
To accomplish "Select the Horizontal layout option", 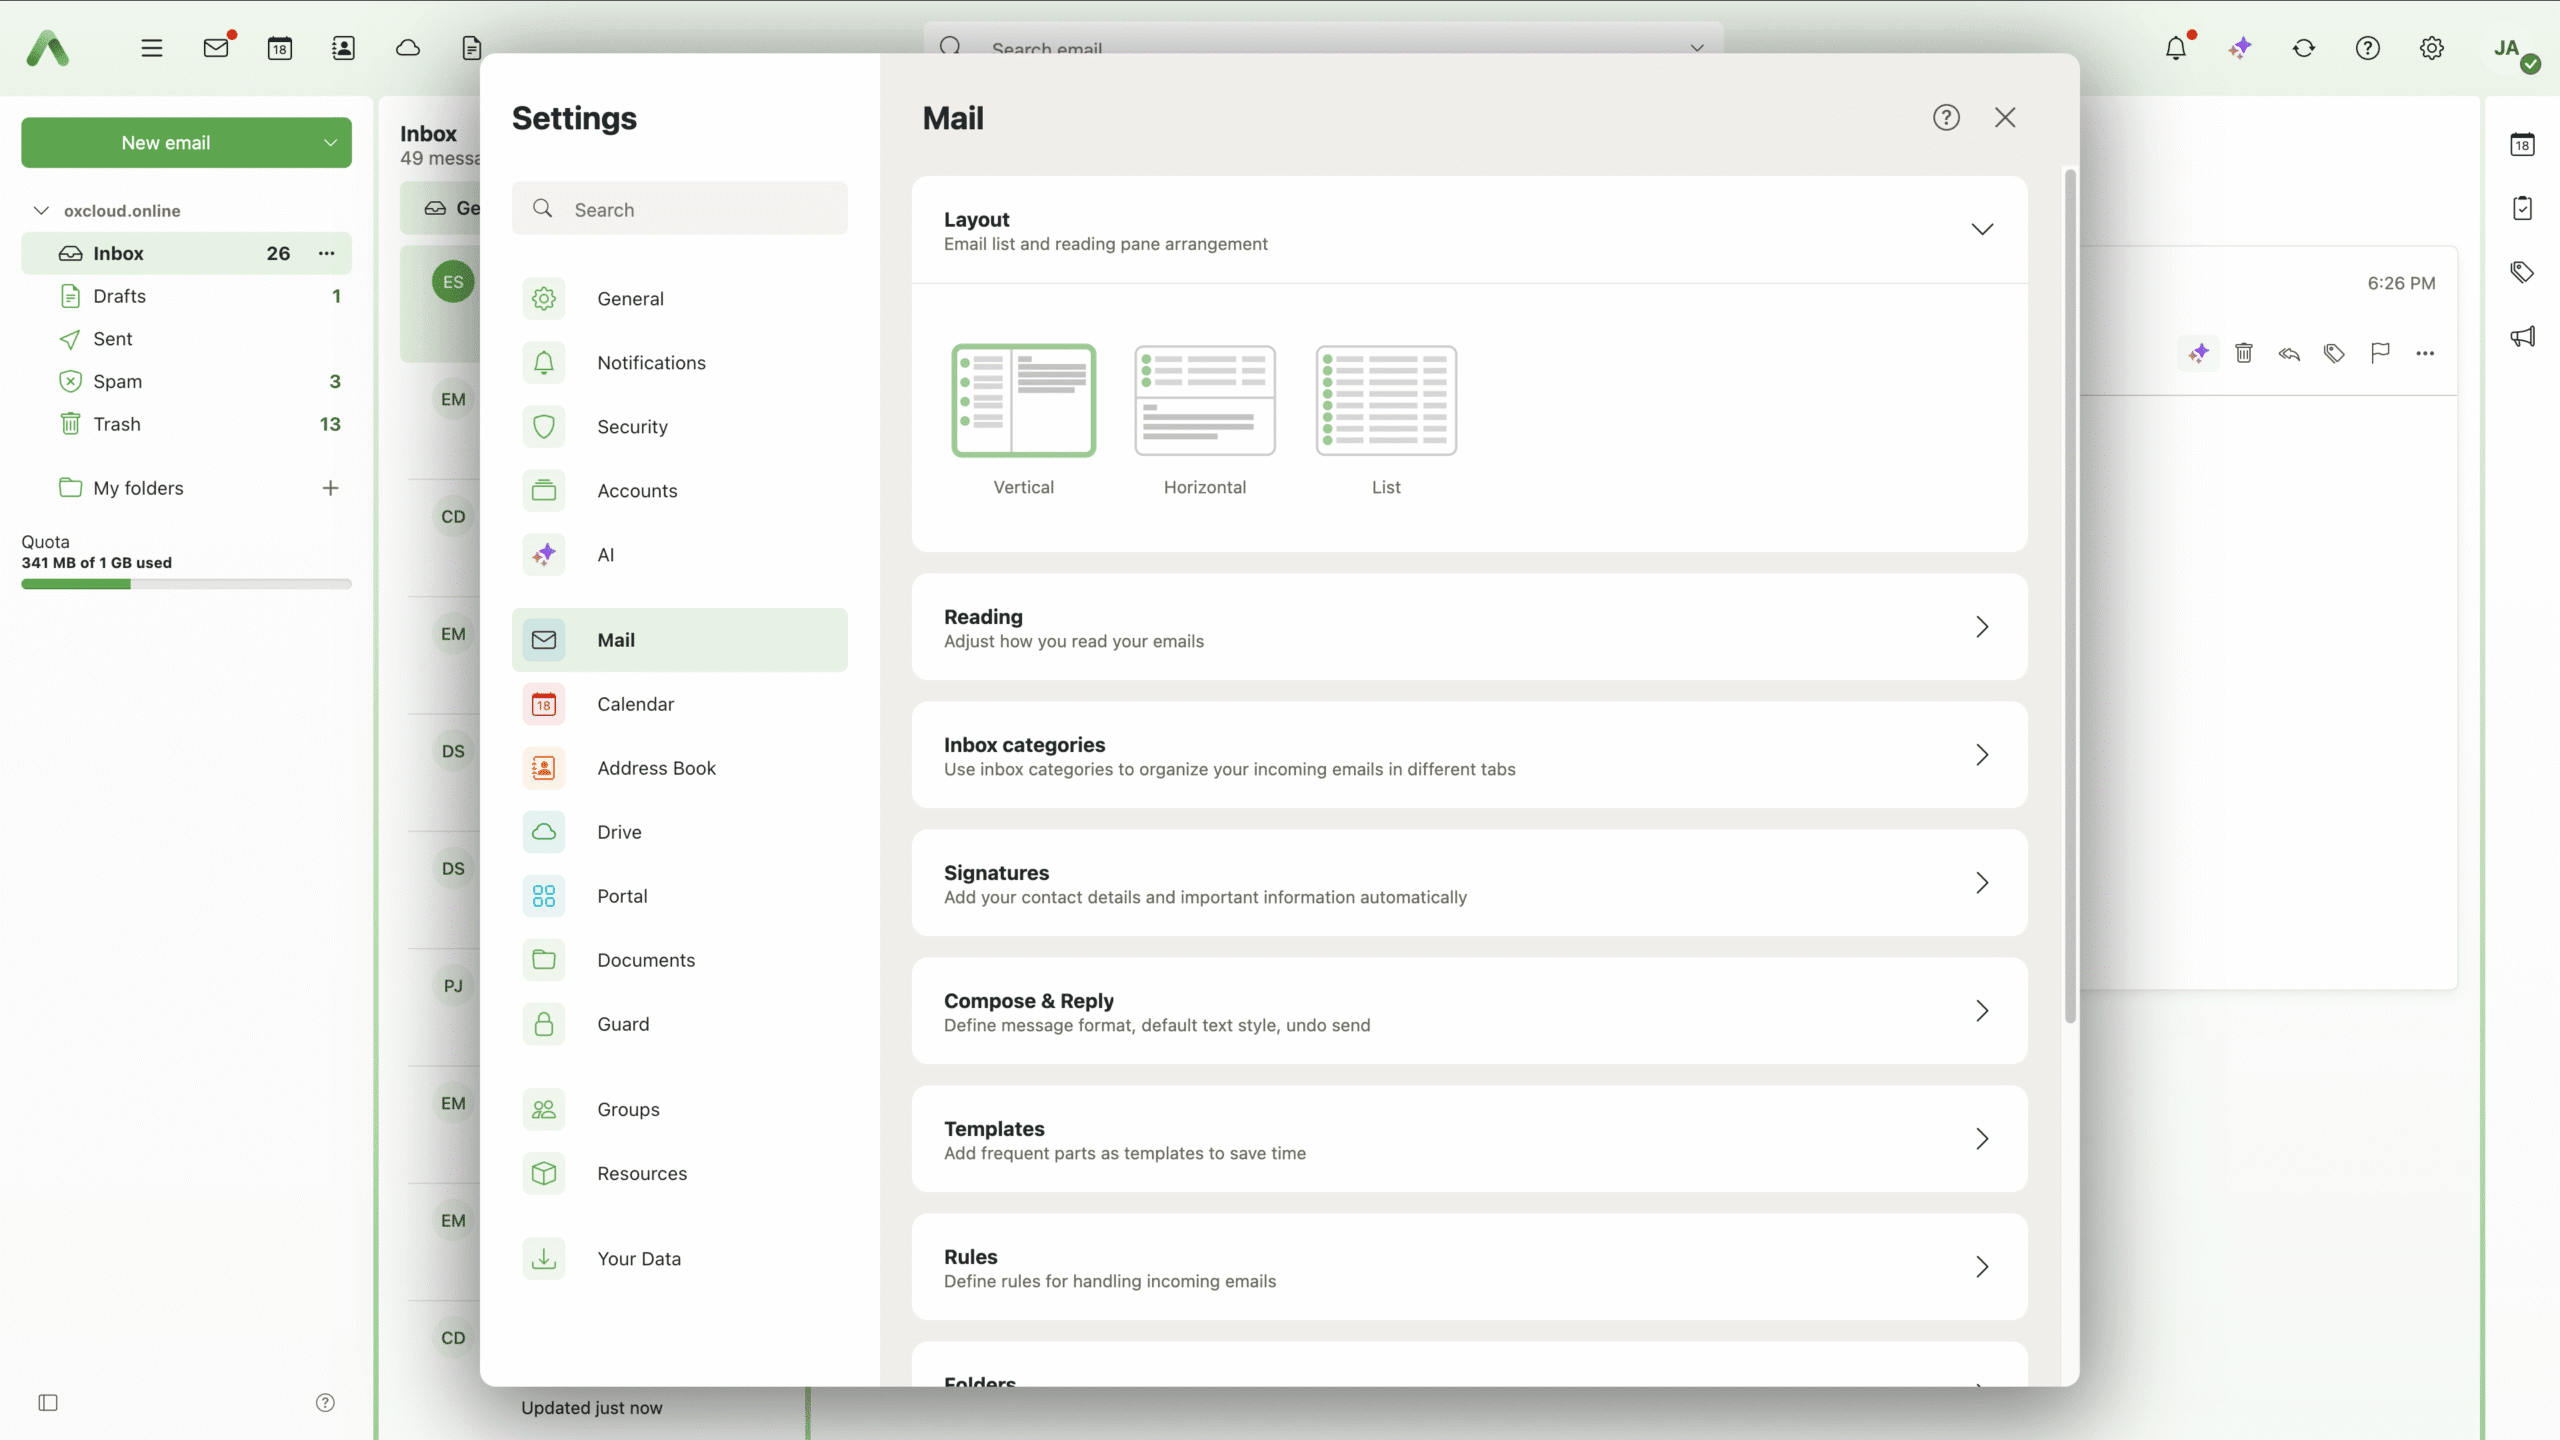I will point(1204,401).
